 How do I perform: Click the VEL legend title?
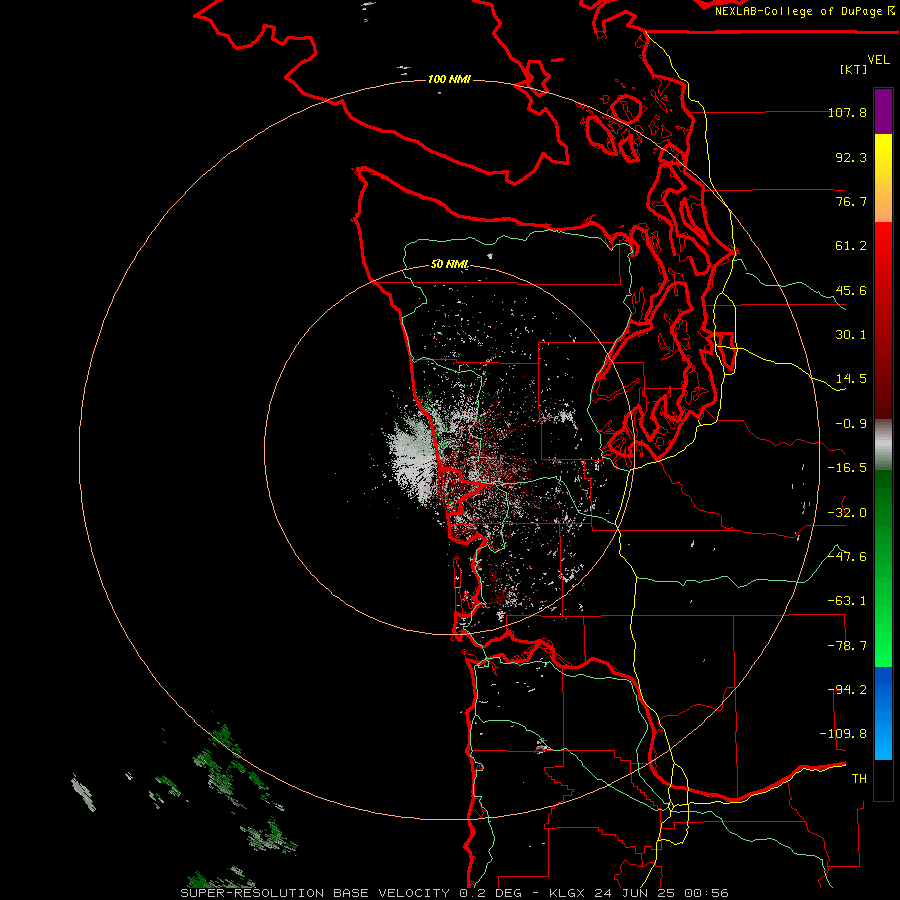pos(878,60)
